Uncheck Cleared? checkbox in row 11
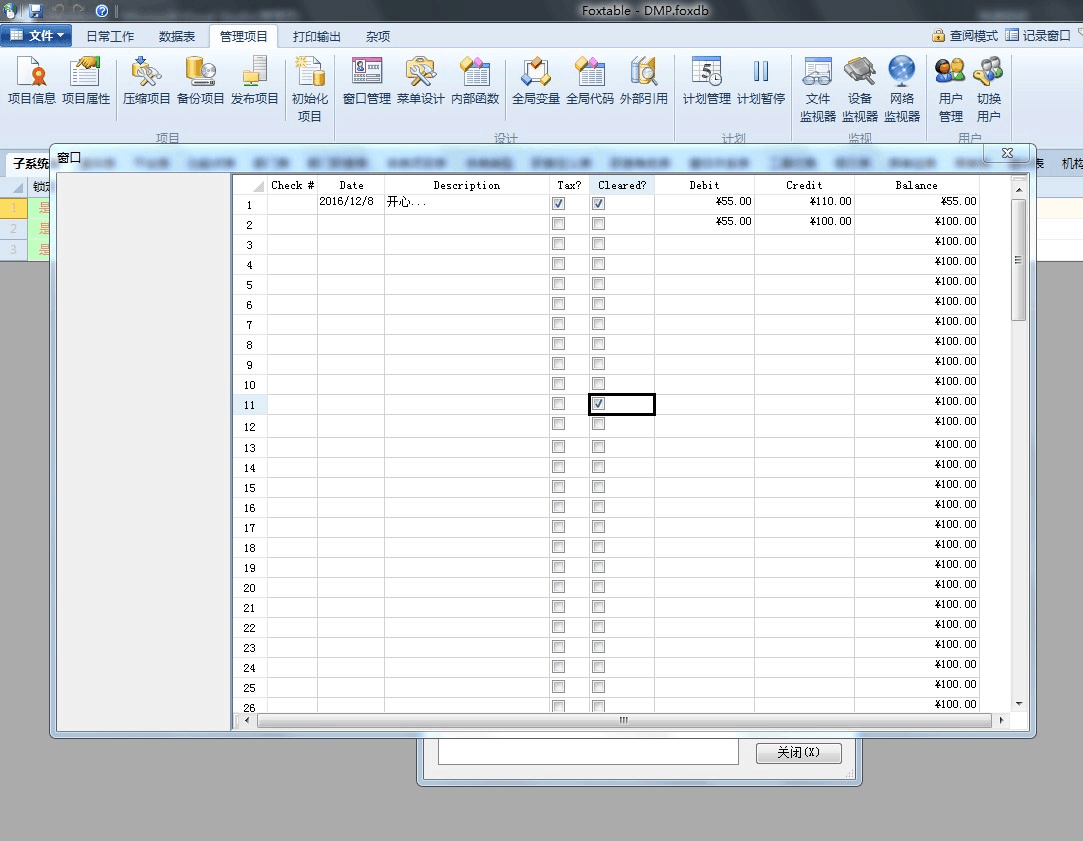 click(598, 404)
